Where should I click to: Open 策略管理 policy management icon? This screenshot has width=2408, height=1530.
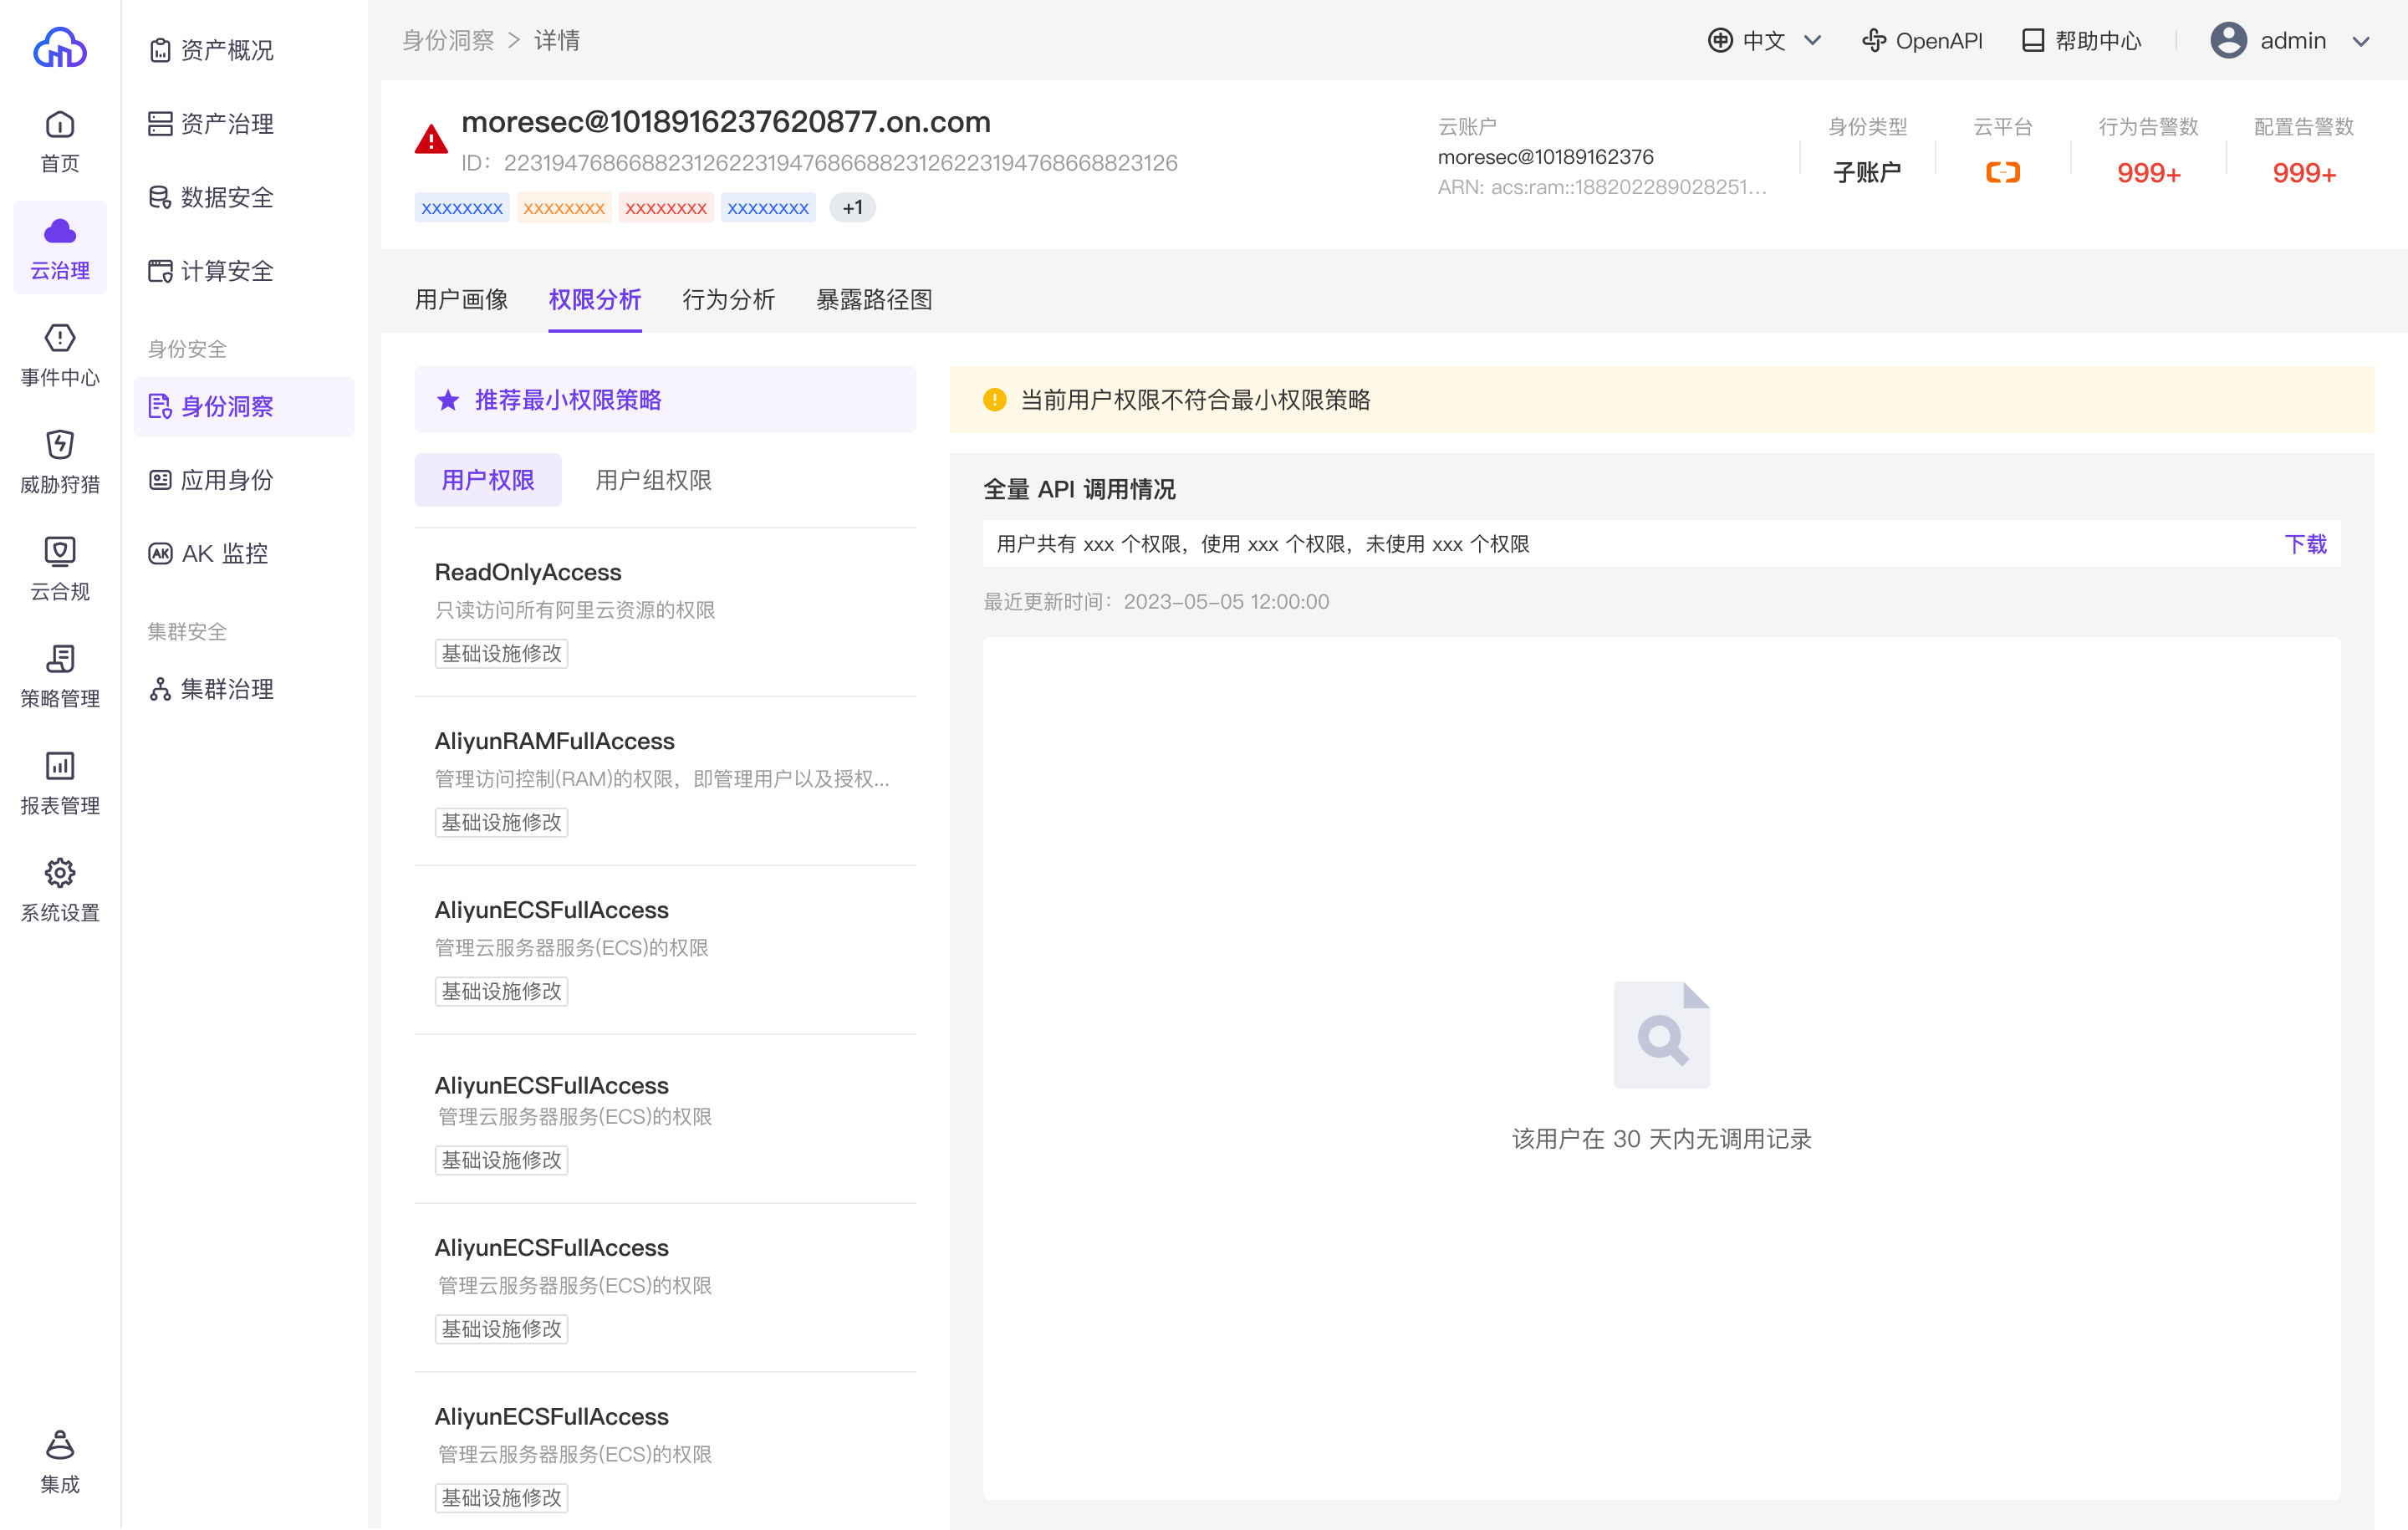pos(60,660)
